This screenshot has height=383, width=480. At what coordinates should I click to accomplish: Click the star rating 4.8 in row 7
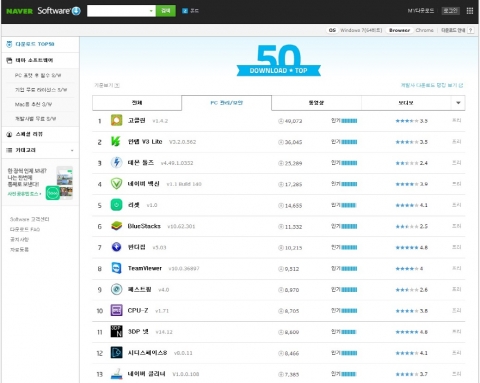click(x=411, y=247)
